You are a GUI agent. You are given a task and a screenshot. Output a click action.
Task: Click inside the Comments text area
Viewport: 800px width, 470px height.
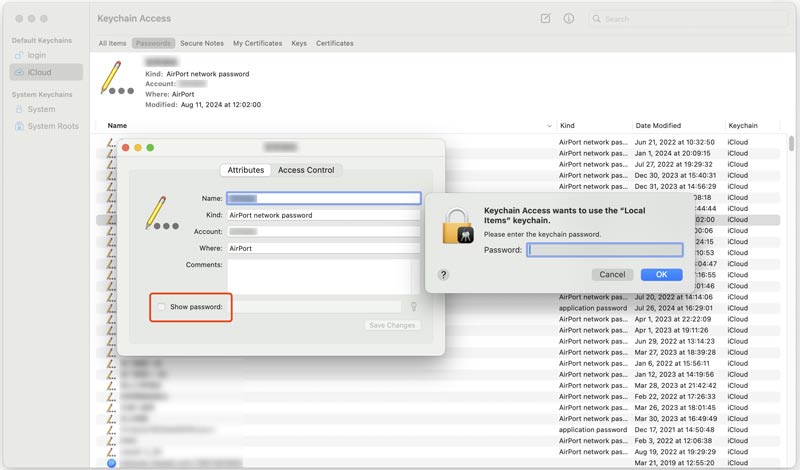click(x=319, y=277)
